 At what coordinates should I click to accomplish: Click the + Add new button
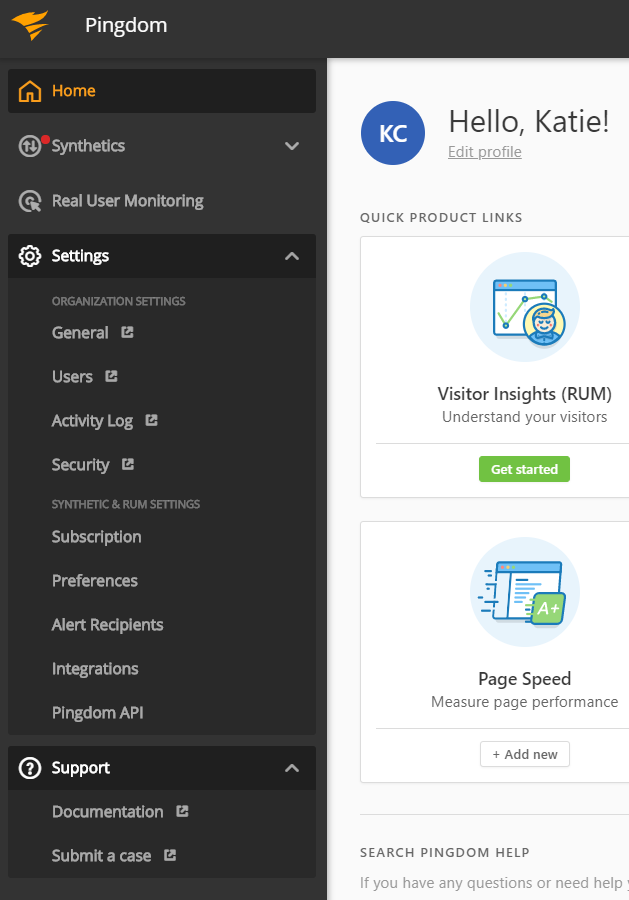525,754
